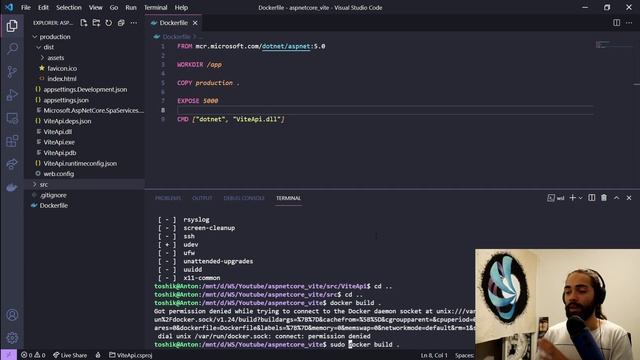Create a new folder in Explorer
This screenshot has width=640, height=360.
[96, 23]
